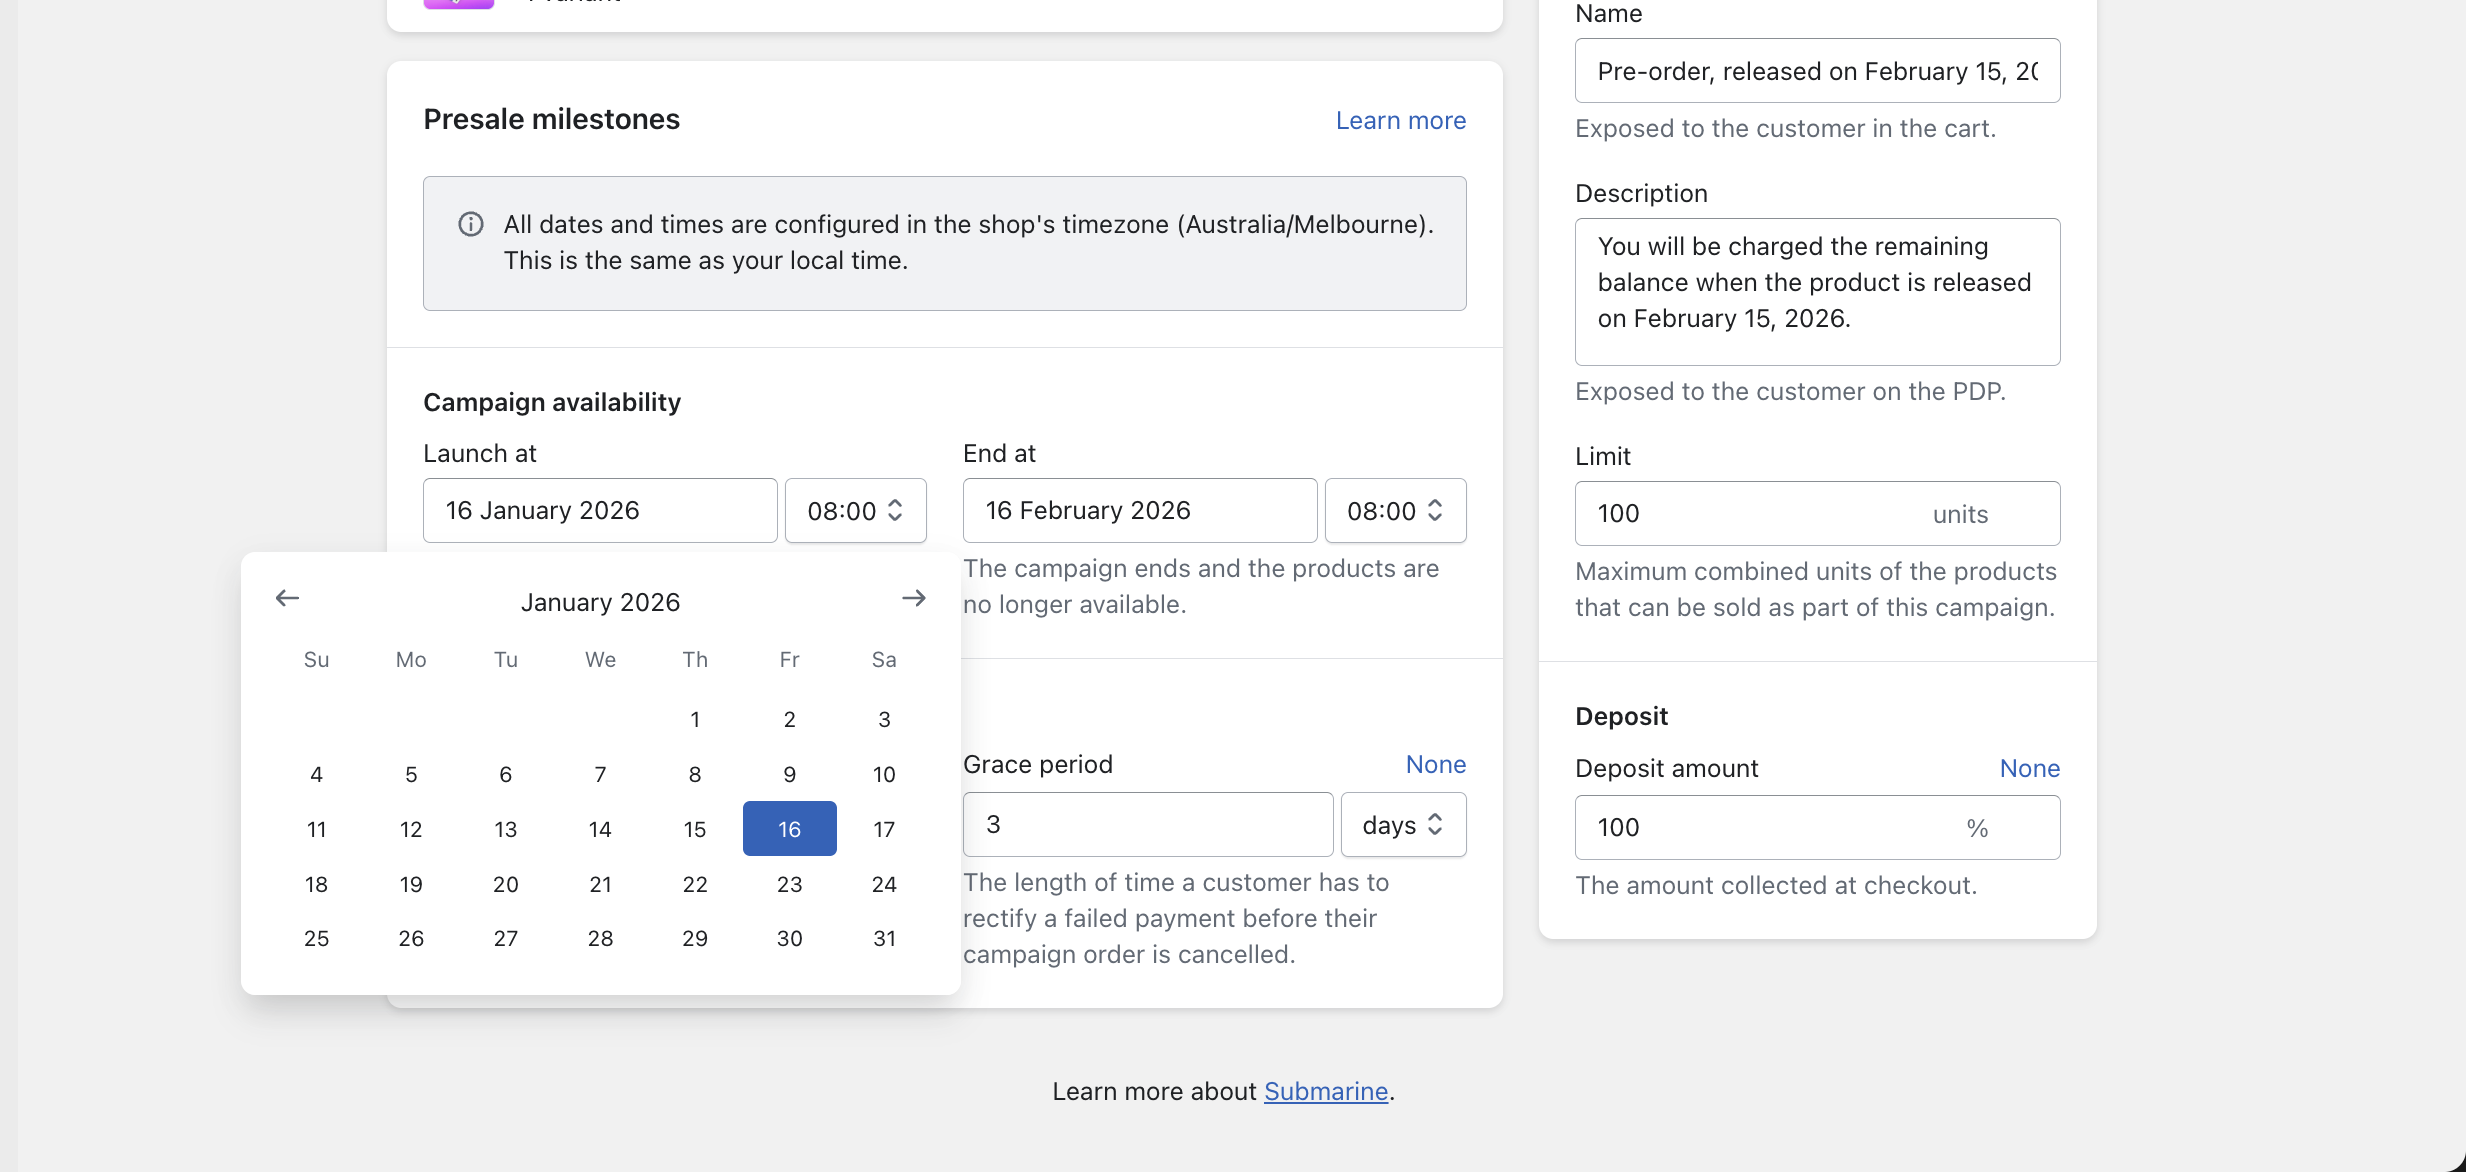Screen dimensions: 2466x1172
Task: Pick January 16 highlighted date
Action: (789, 829)
